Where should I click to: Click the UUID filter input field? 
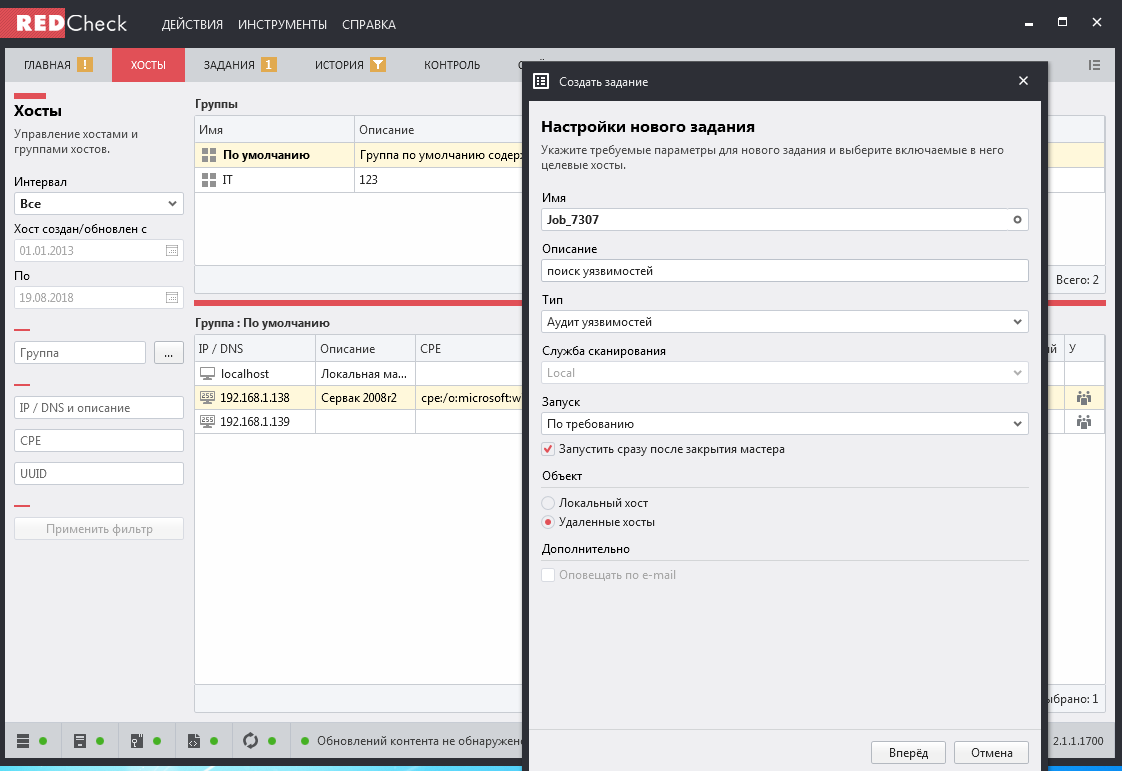click(x=99, y=473)
